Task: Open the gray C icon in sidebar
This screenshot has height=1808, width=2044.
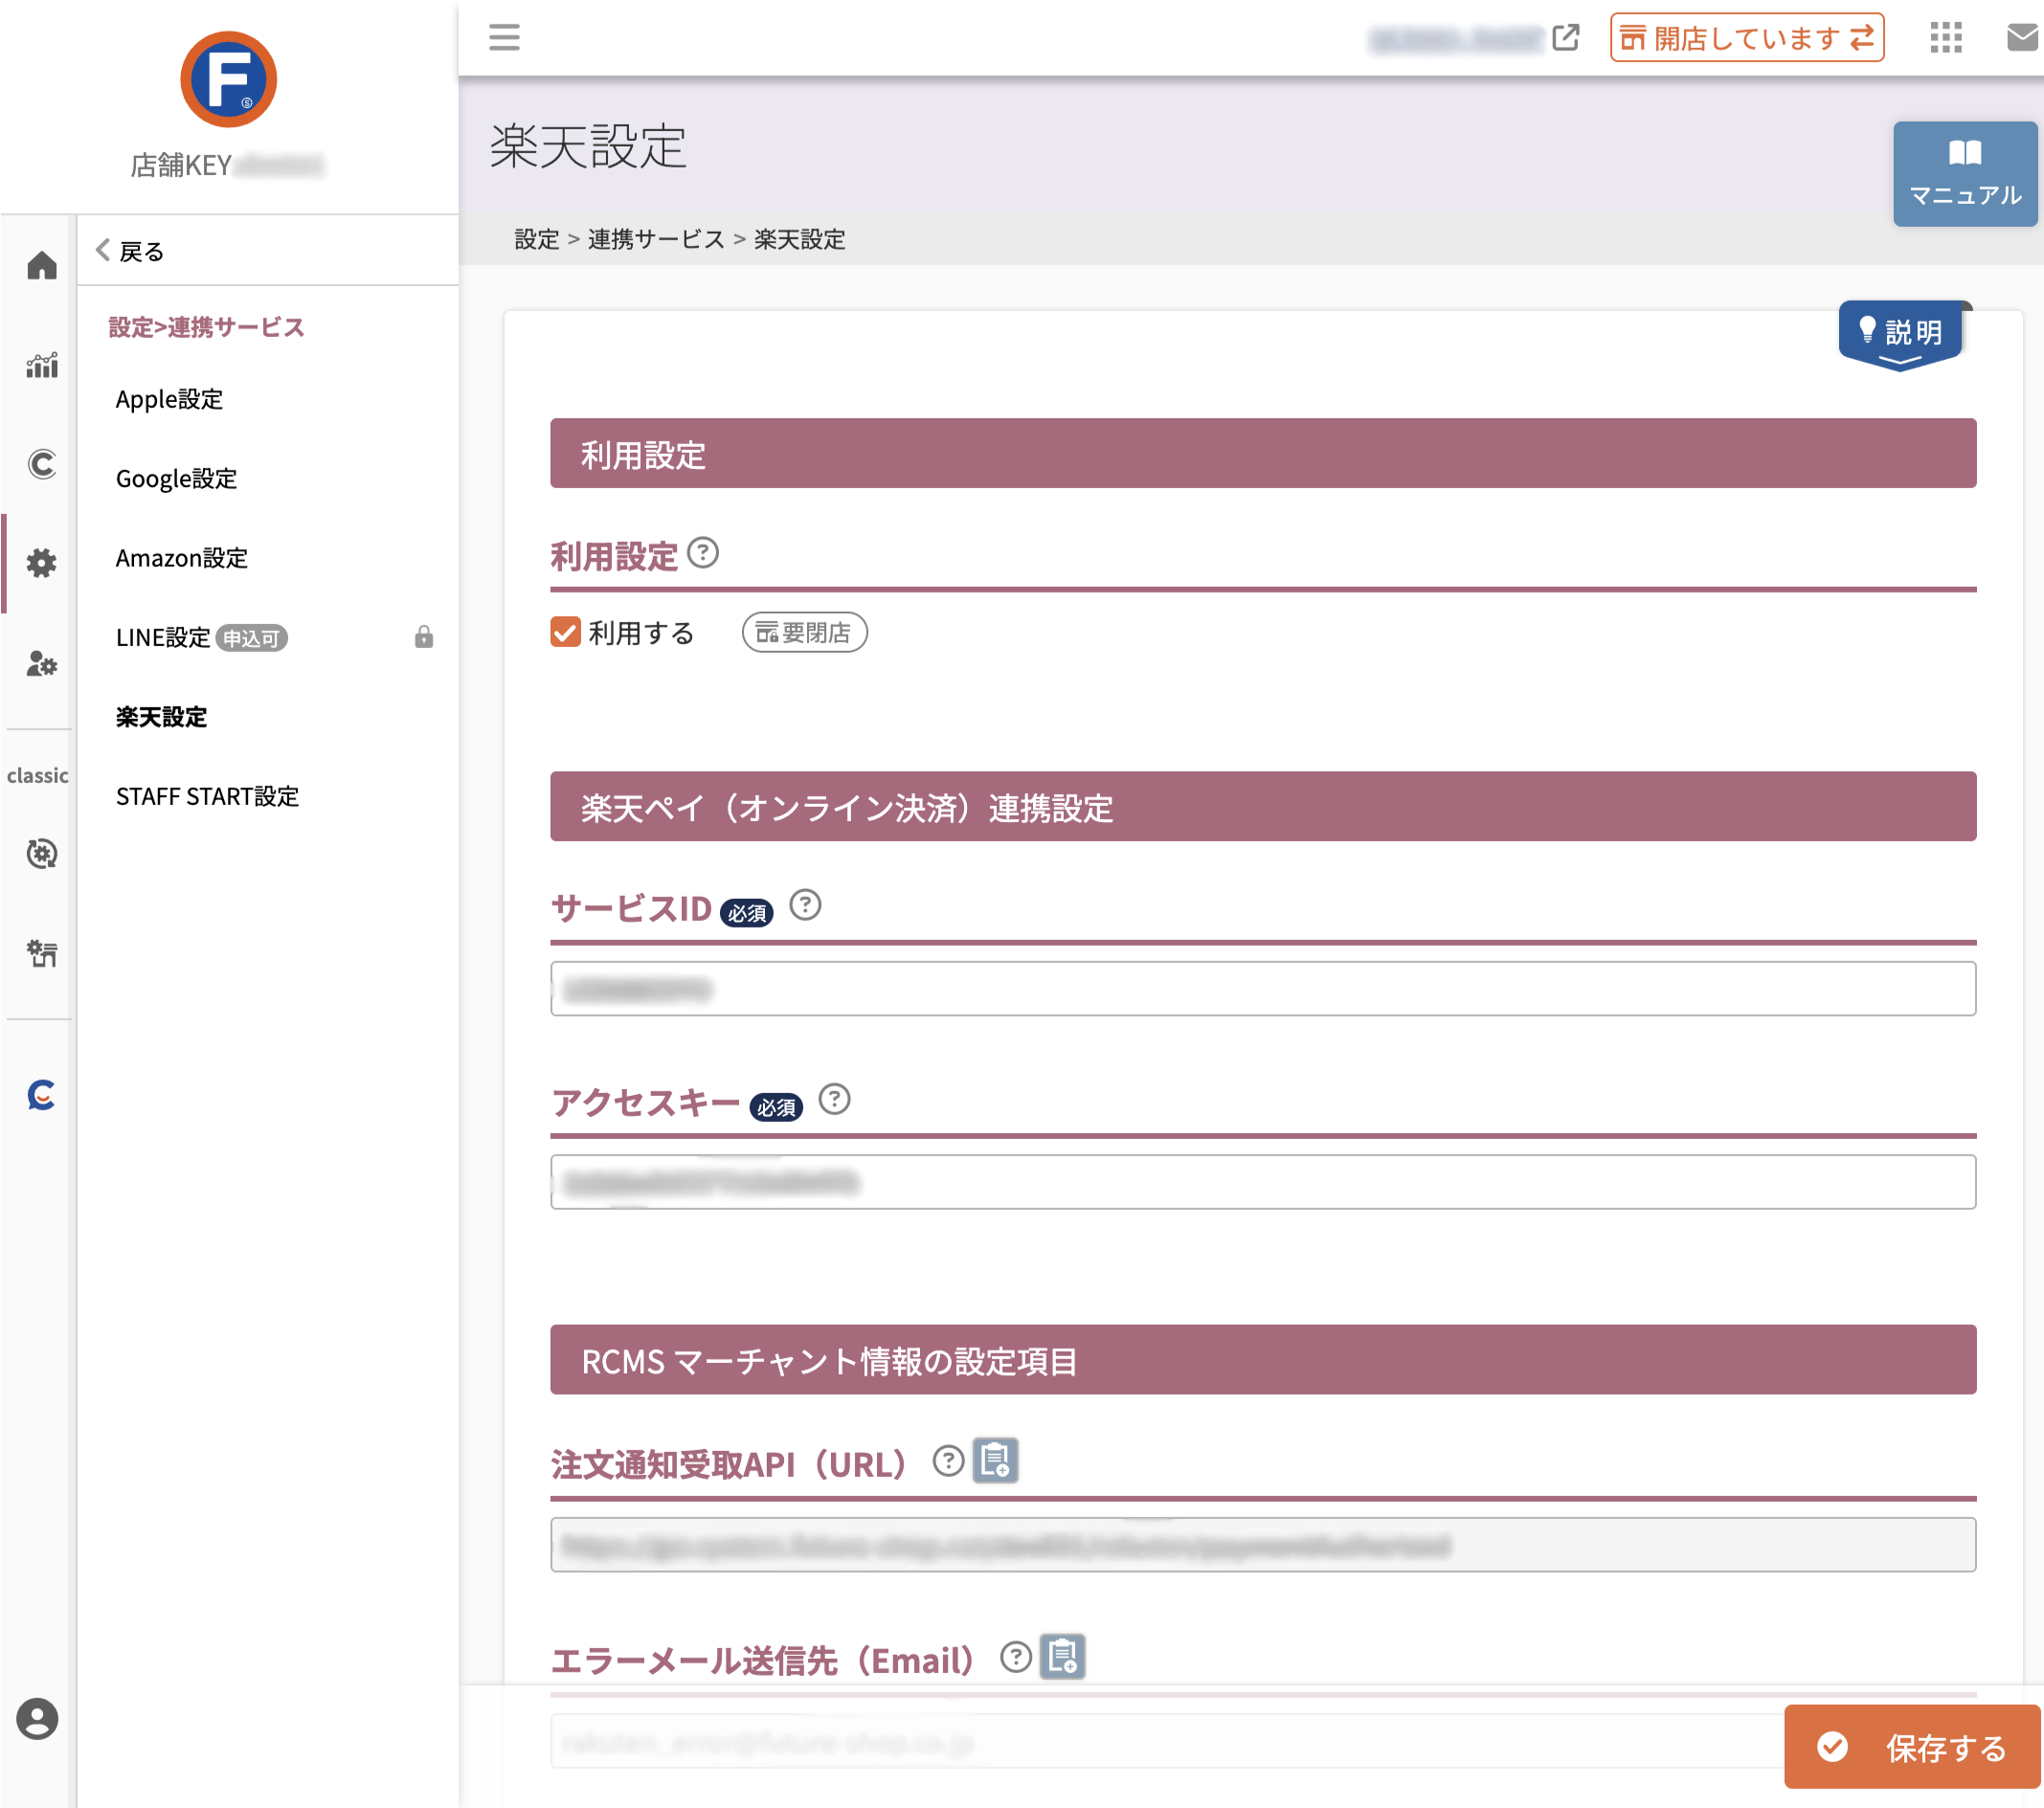Action: click(x=41, y=464)
